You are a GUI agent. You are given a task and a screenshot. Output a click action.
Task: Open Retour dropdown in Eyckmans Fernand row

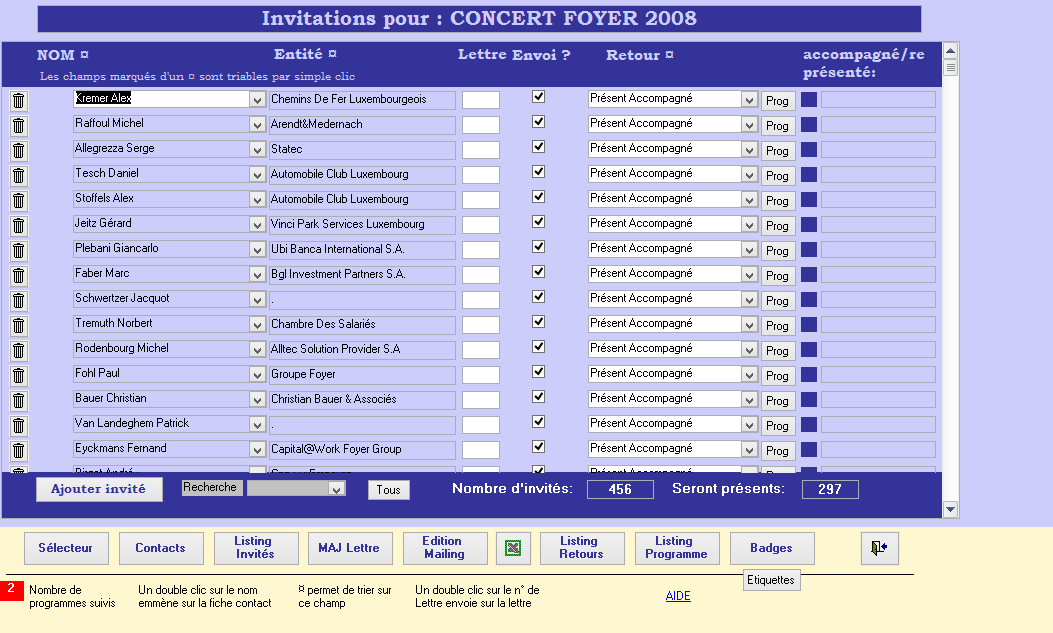[x=749, y=450]
